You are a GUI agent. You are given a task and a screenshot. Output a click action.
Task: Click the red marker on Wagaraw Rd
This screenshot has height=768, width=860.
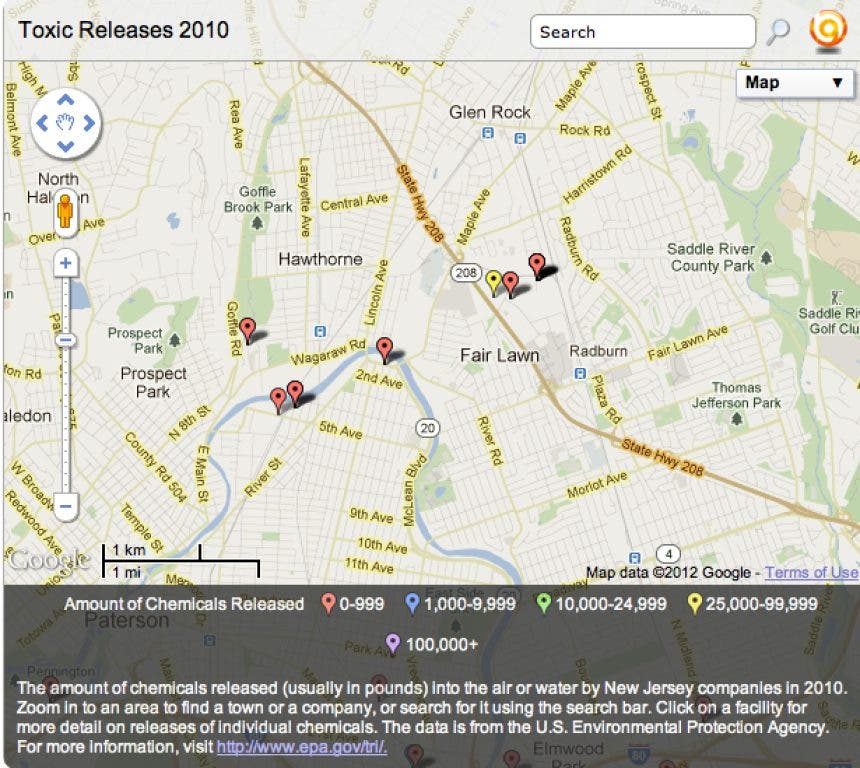point(384,347)
